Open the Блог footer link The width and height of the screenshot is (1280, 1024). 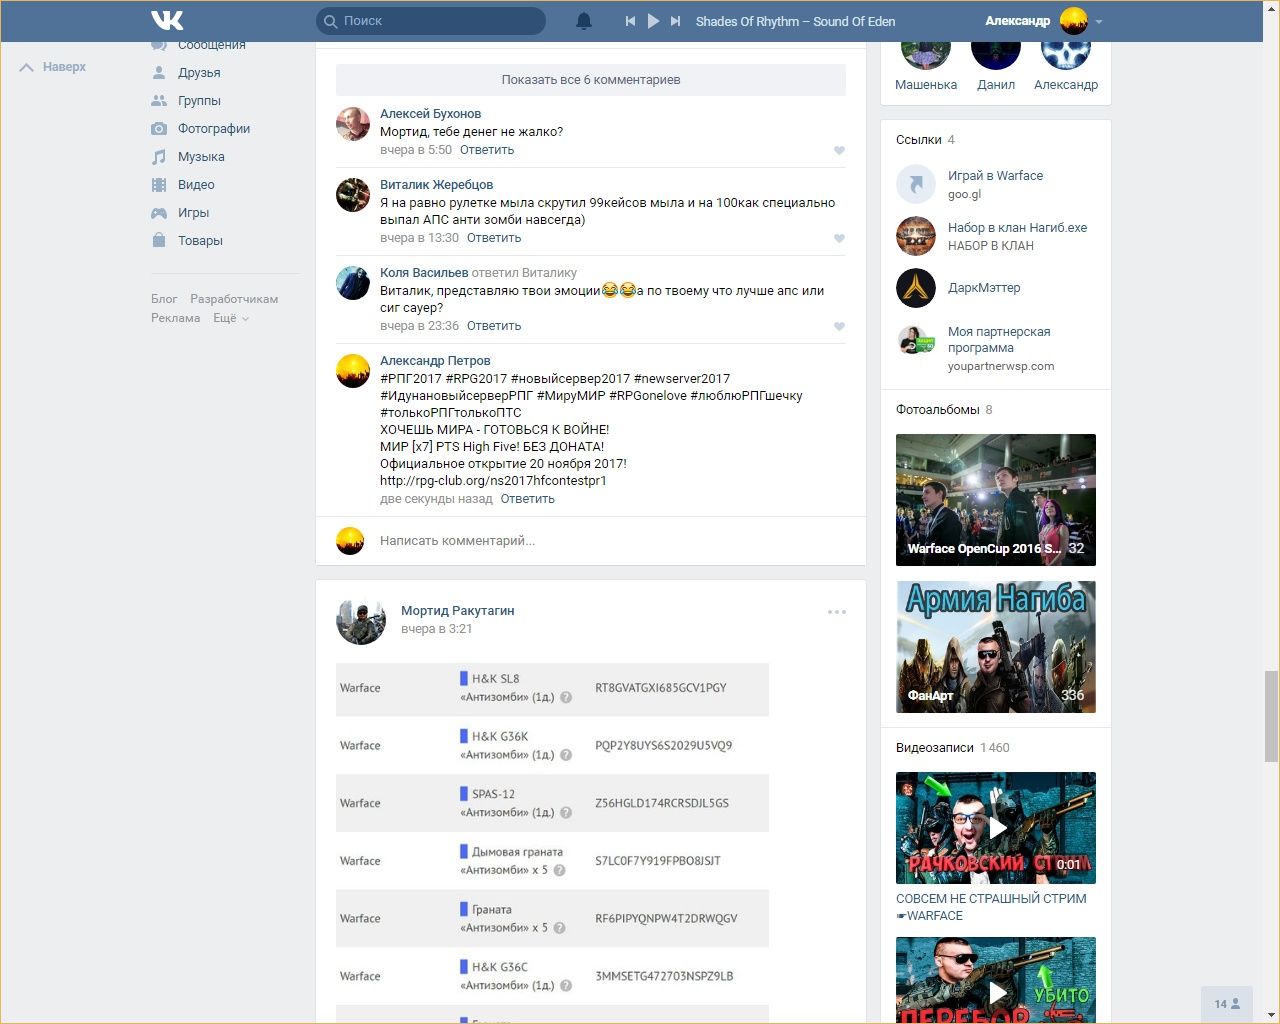pyautogui.click(x=164, y=299)
